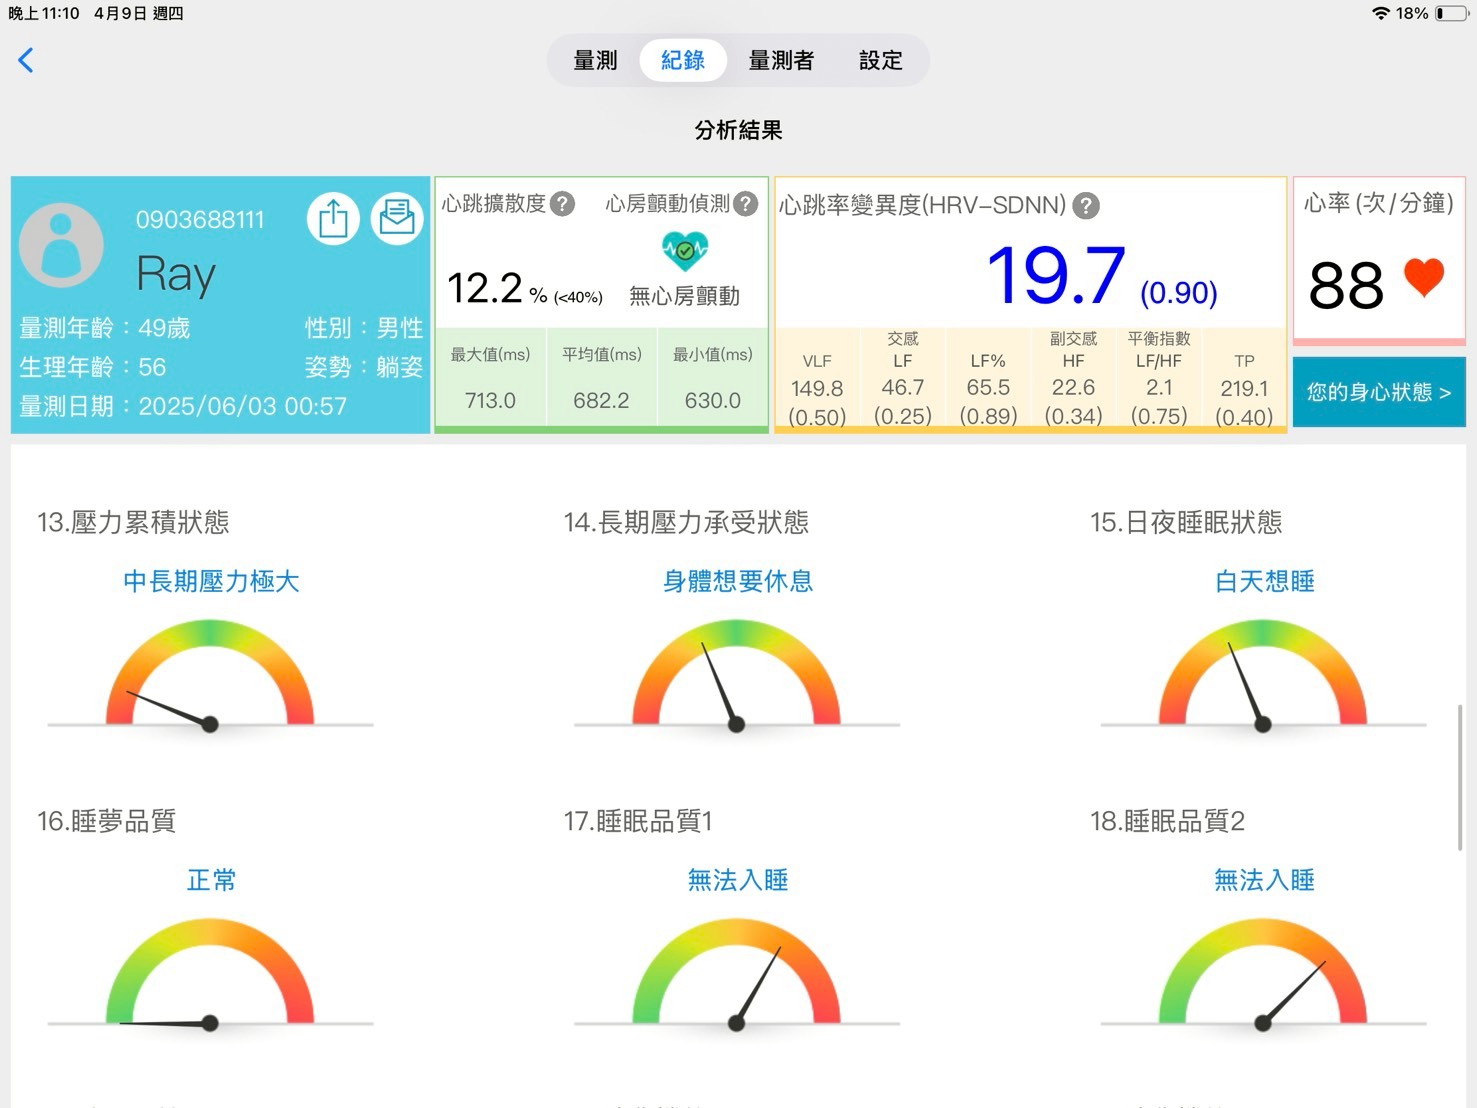Select the 紀錄 tab
Screen dimensions: 1477x1108
click(683, 61)
